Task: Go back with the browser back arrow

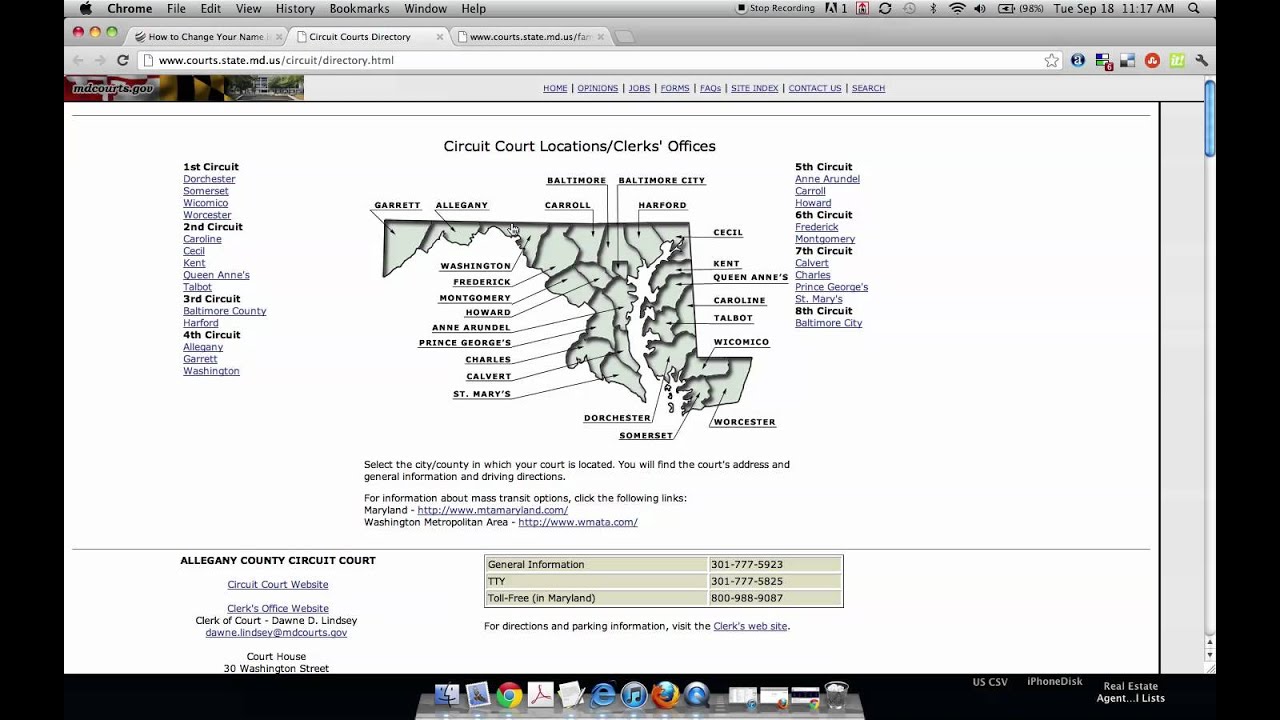Action: coord(79,60)
